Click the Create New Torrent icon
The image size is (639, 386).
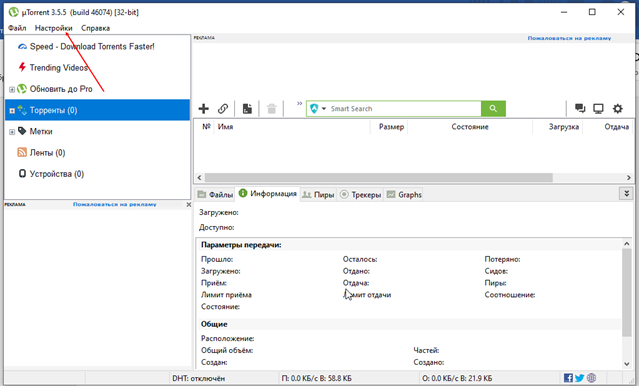click(247, 108)
